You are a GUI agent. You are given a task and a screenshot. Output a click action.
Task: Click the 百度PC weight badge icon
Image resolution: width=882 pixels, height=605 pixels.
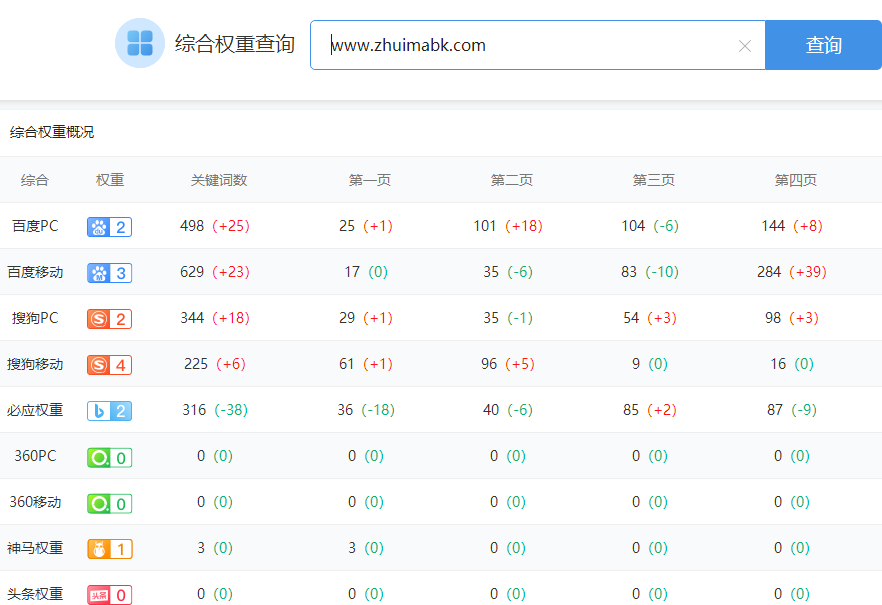(110, 227)
